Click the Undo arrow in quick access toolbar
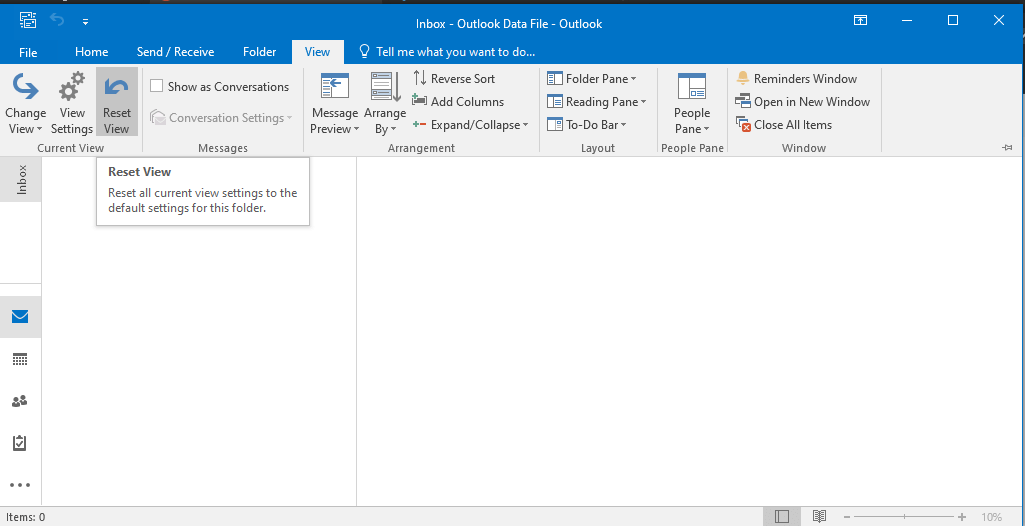1025x526 pixels. (x=58, y=21)
